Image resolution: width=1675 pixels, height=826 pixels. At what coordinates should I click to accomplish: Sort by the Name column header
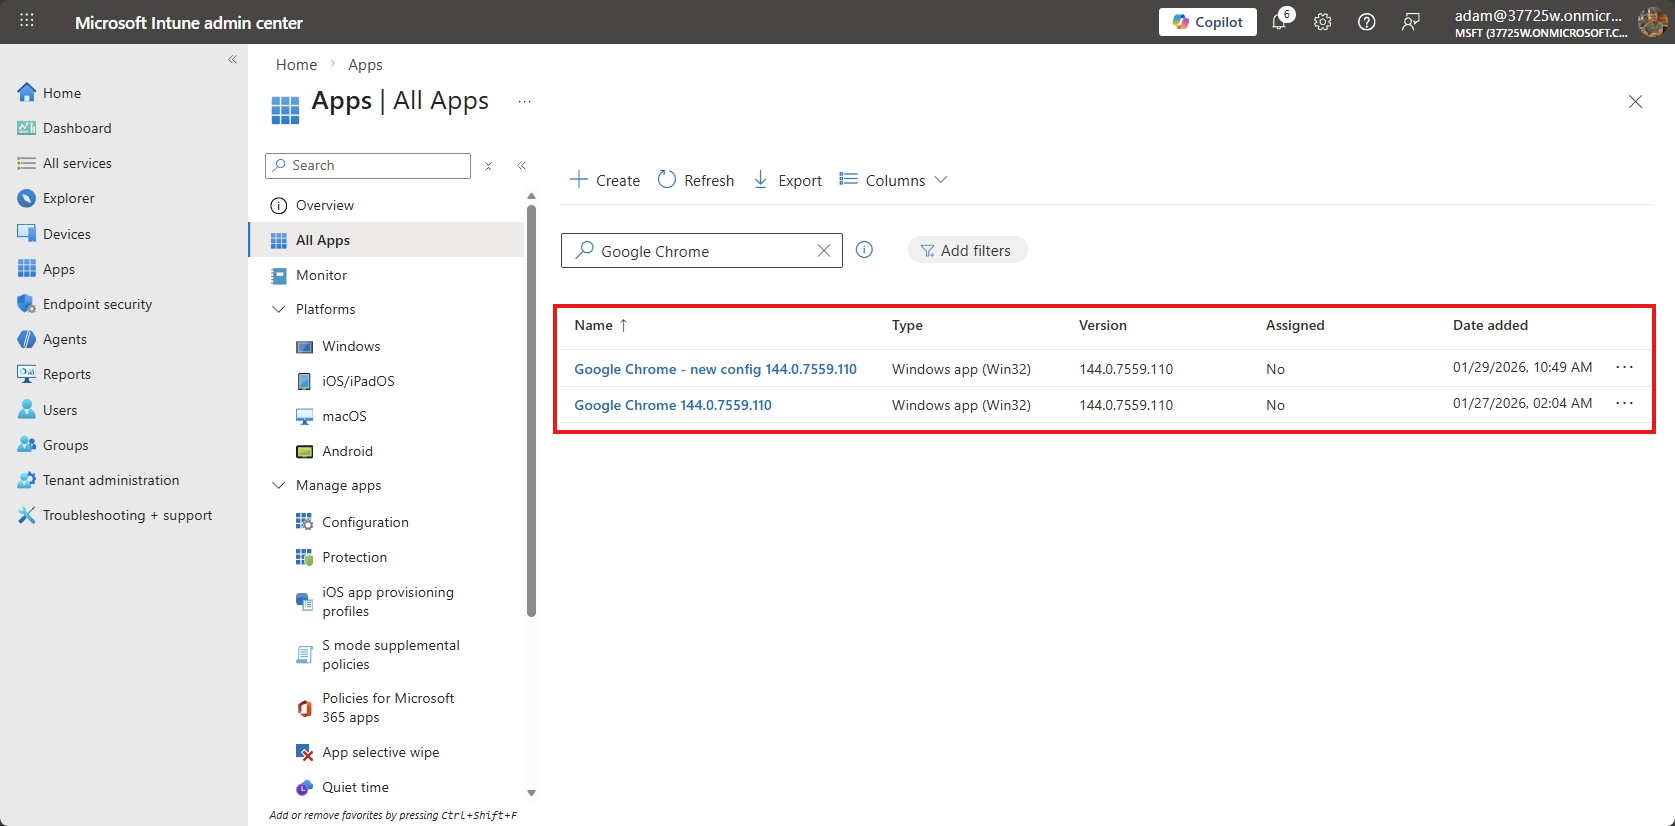click(594, 325)
